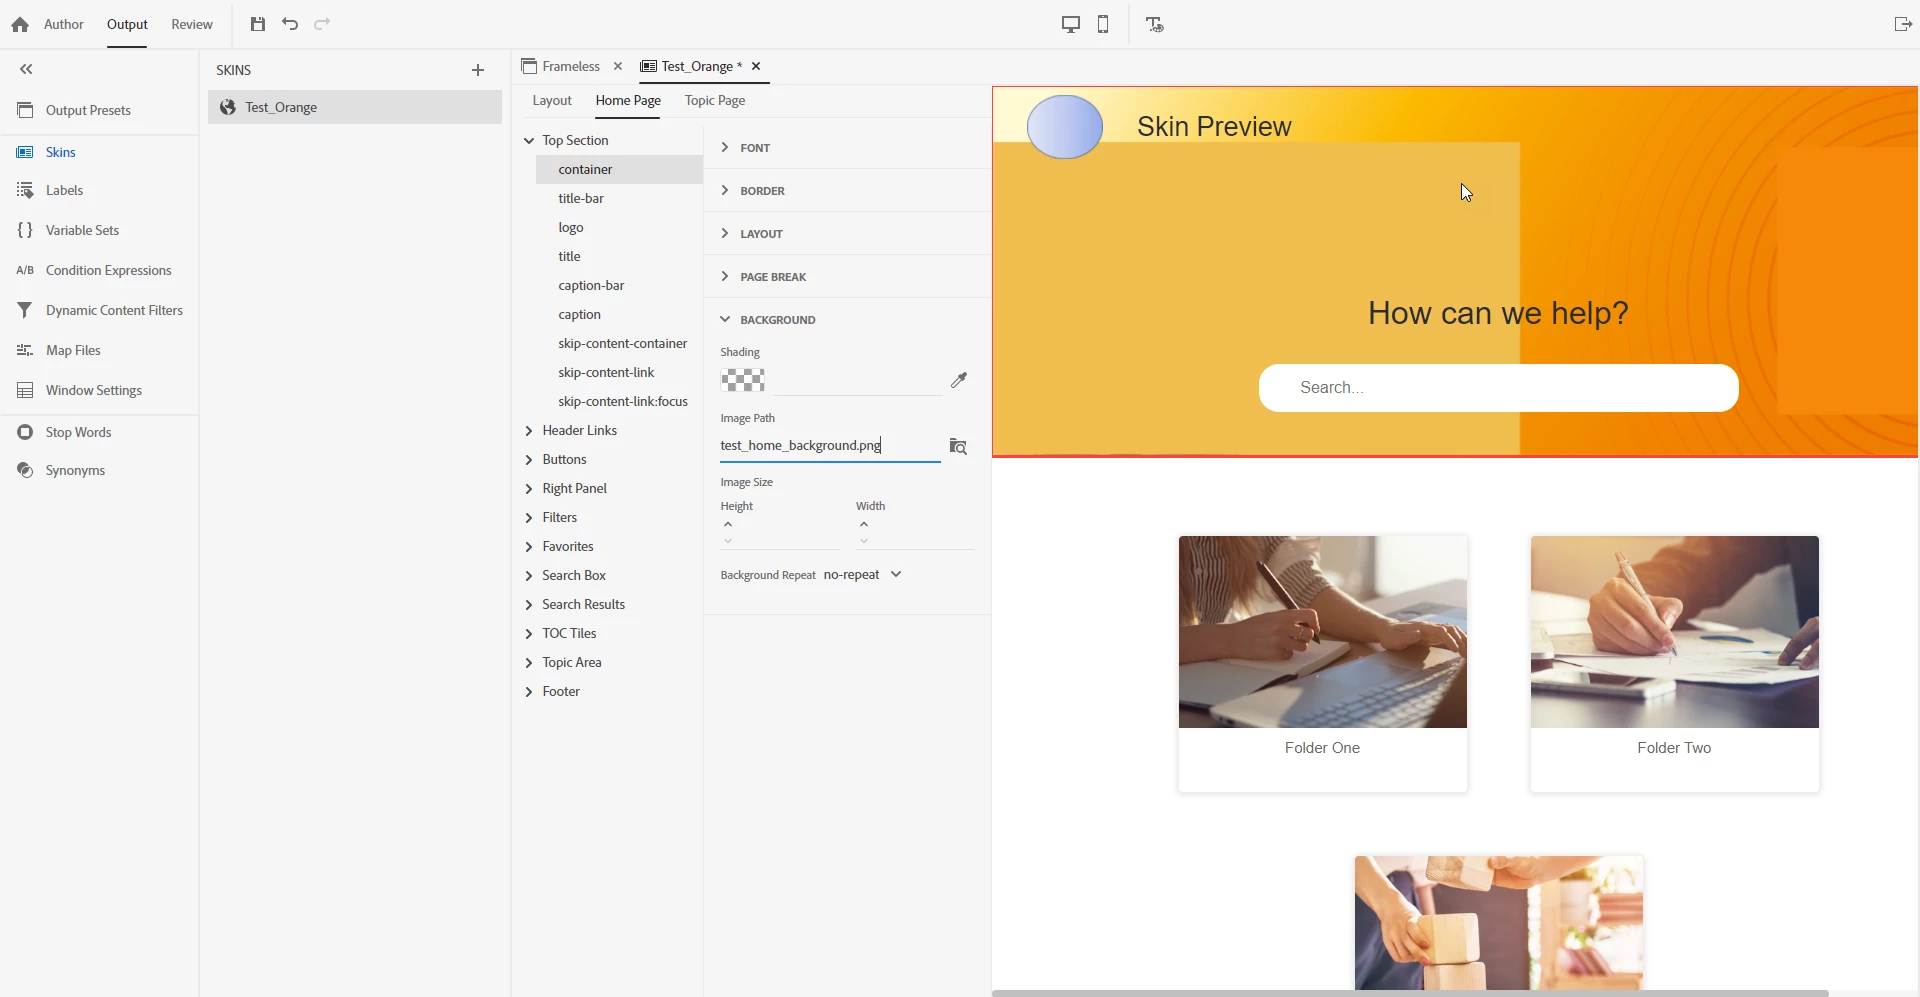Viewport: 1920px width, 997px height.
Task: Select skip-content-container in the tree
Action: pos(623,343)
